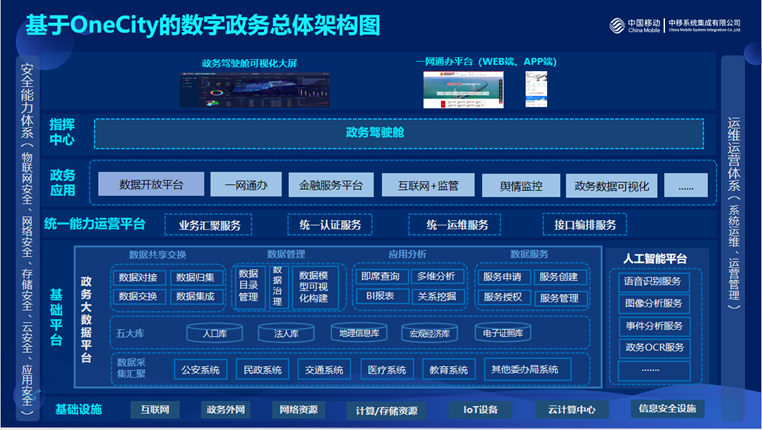
Task: Click 服务授权 box
Action: [503, 297]
